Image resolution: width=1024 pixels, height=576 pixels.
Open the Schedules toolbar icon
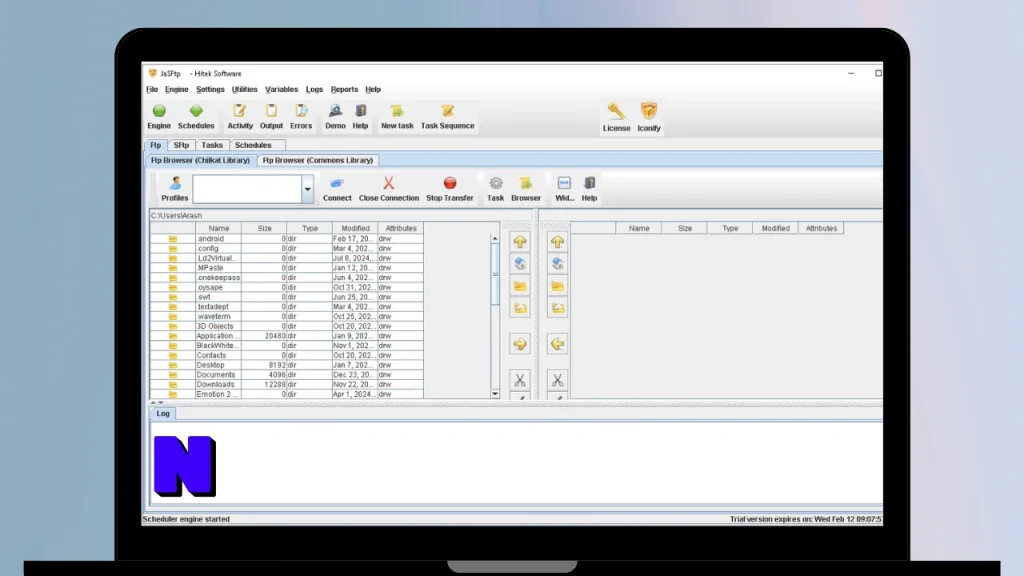click(196, 111)
